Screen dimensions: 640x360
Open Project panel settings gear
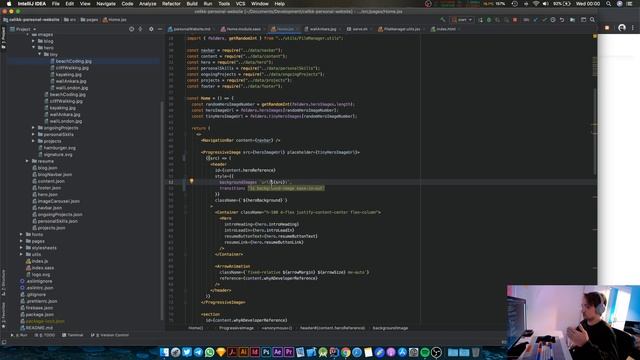tap(151, 29)
